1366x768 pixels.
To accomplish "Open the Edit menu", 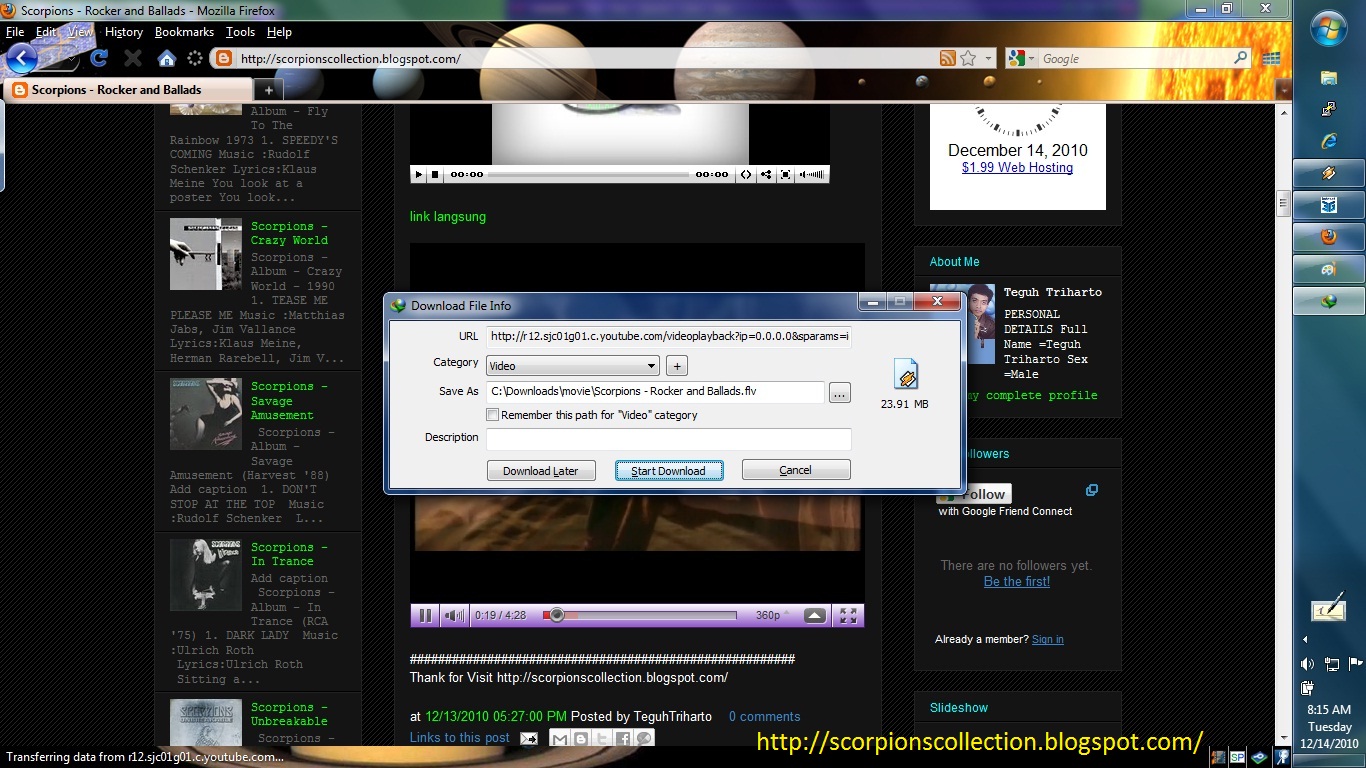I will tap(46, 32).
